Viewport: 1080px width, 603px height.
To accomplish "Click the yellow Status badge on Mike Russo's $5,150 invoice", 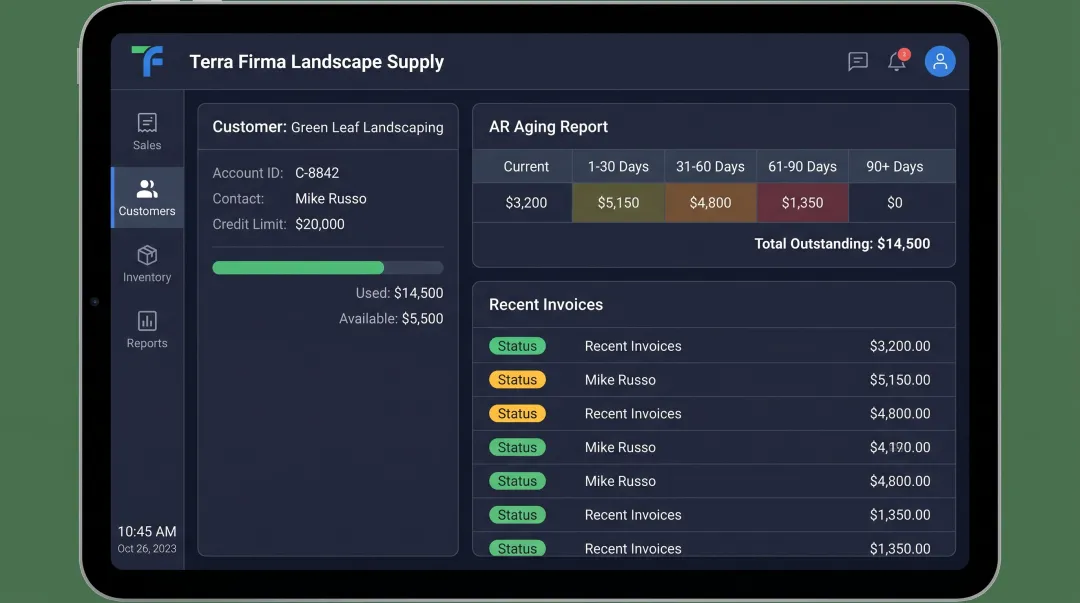I will [518, 379].
